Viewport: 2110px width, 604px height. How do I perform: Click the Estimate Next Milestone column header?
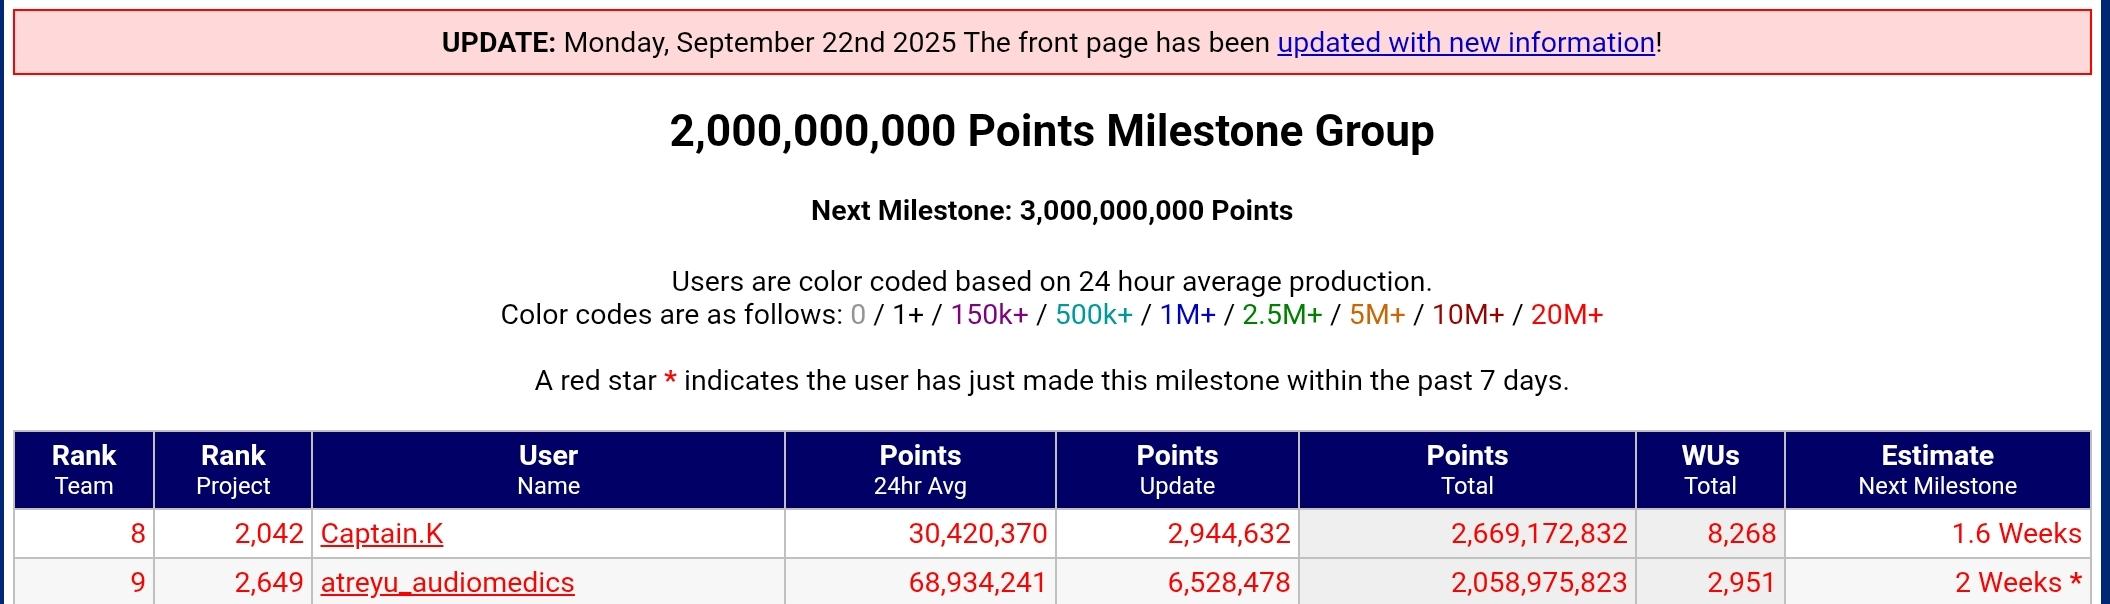pos(1937,470)
